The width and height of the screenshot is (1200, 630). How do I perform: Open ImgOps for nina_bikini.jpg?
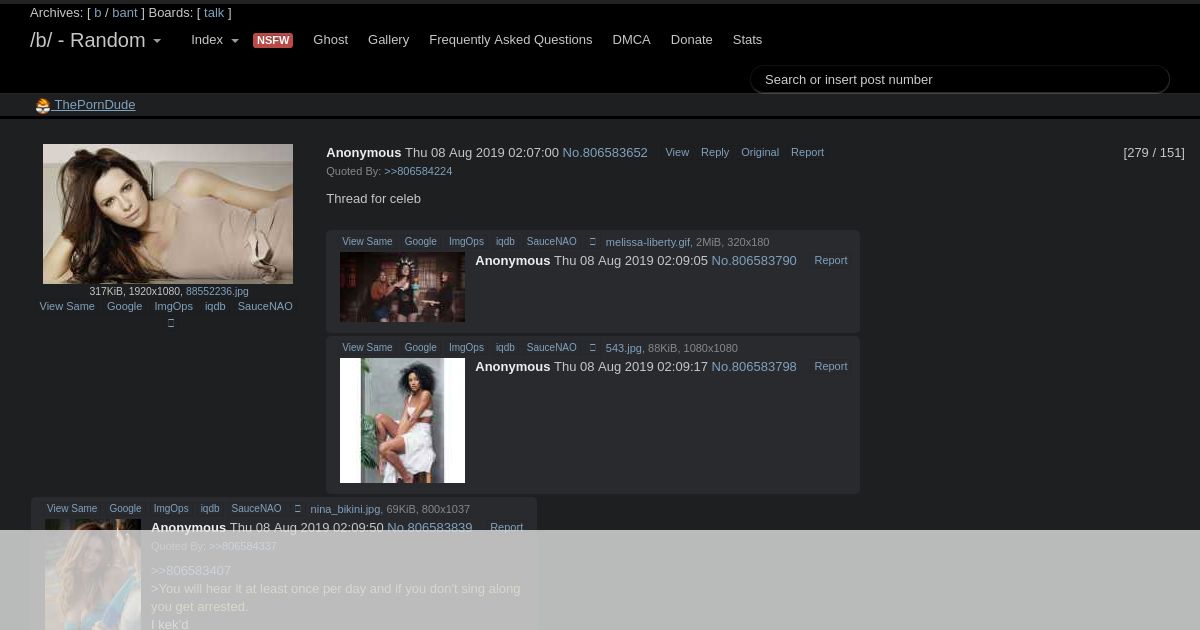click(x=171, y=509)
